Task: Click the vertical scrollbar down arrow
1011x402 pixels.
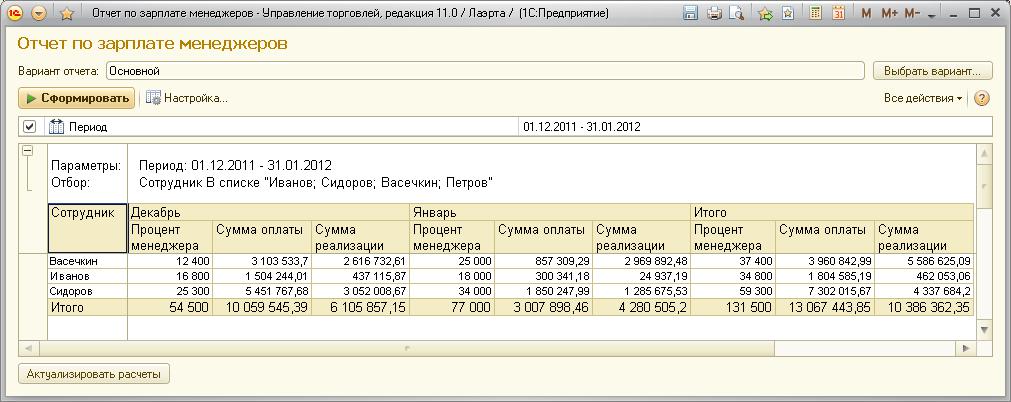Action: (984, 330)
